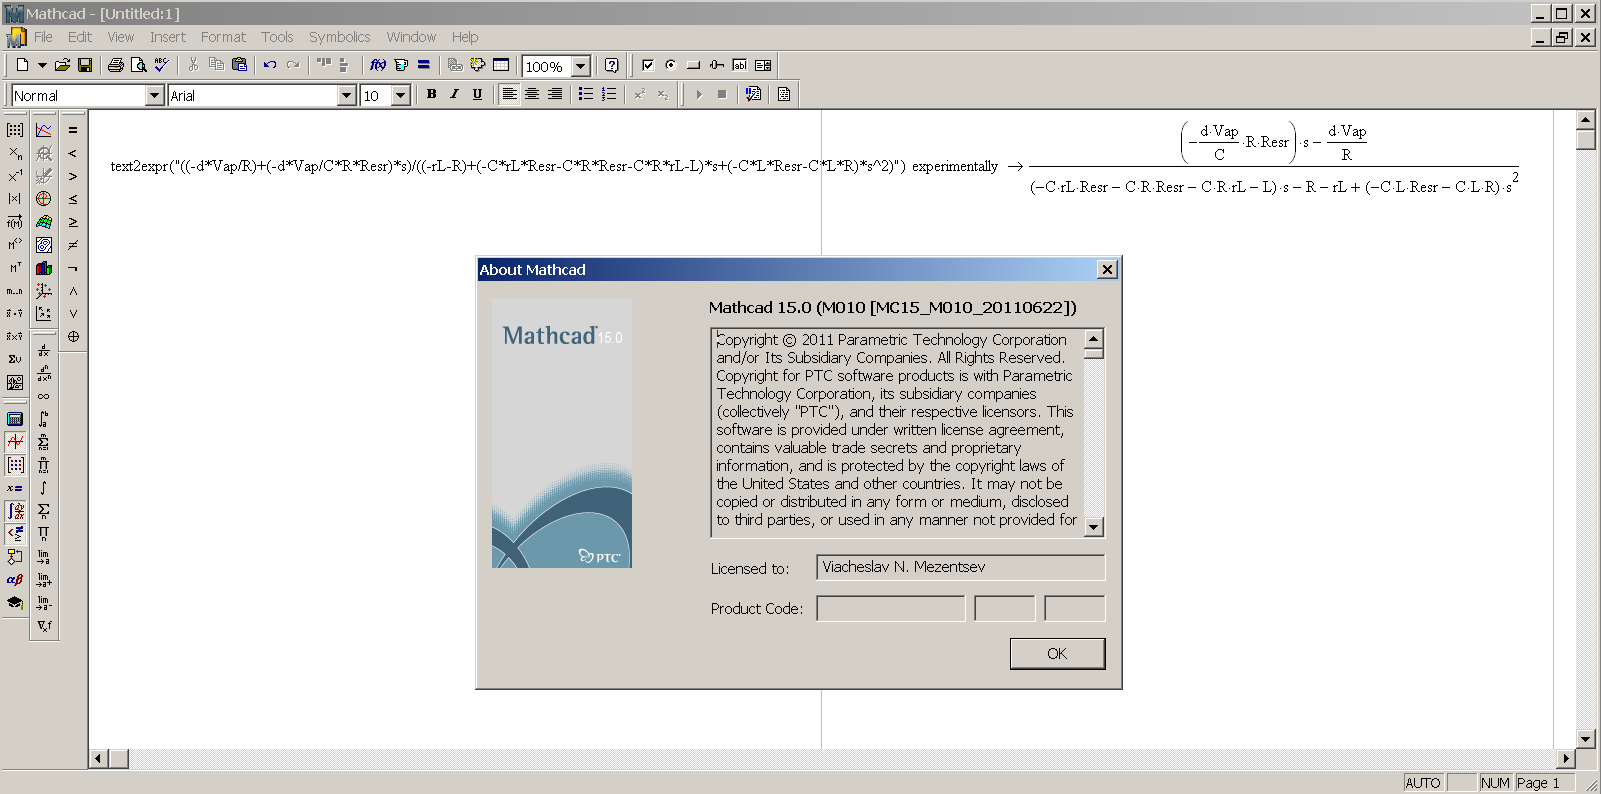
Task: Toggle Bold formatting
Action: pyautogui.click(x=432, y=94)
